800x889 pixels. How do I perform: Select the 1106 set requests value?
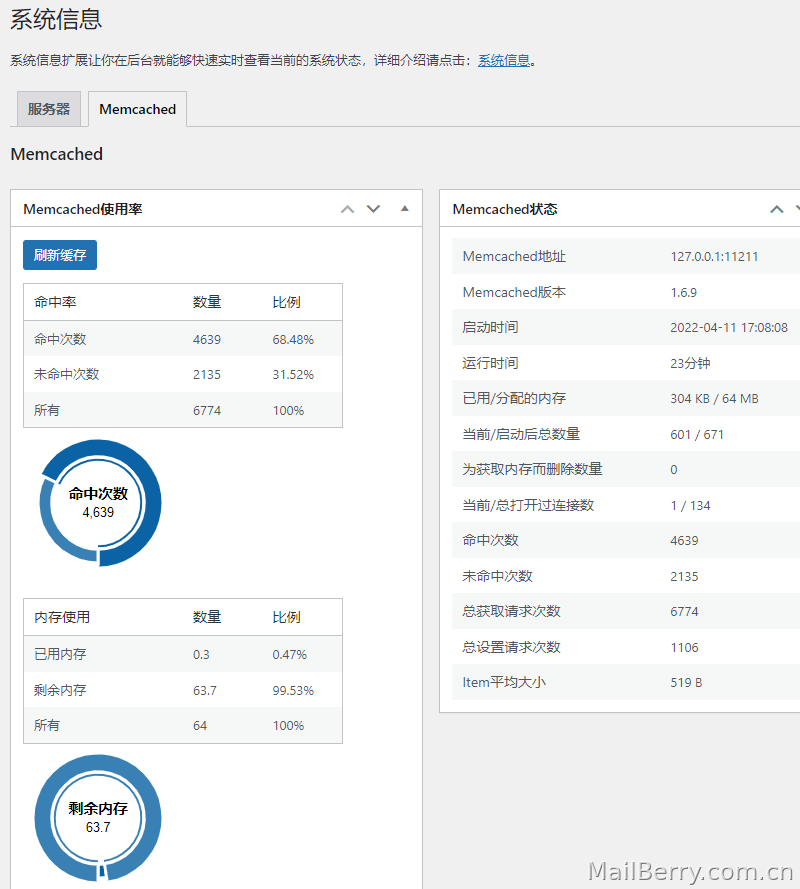coord(684,647)
